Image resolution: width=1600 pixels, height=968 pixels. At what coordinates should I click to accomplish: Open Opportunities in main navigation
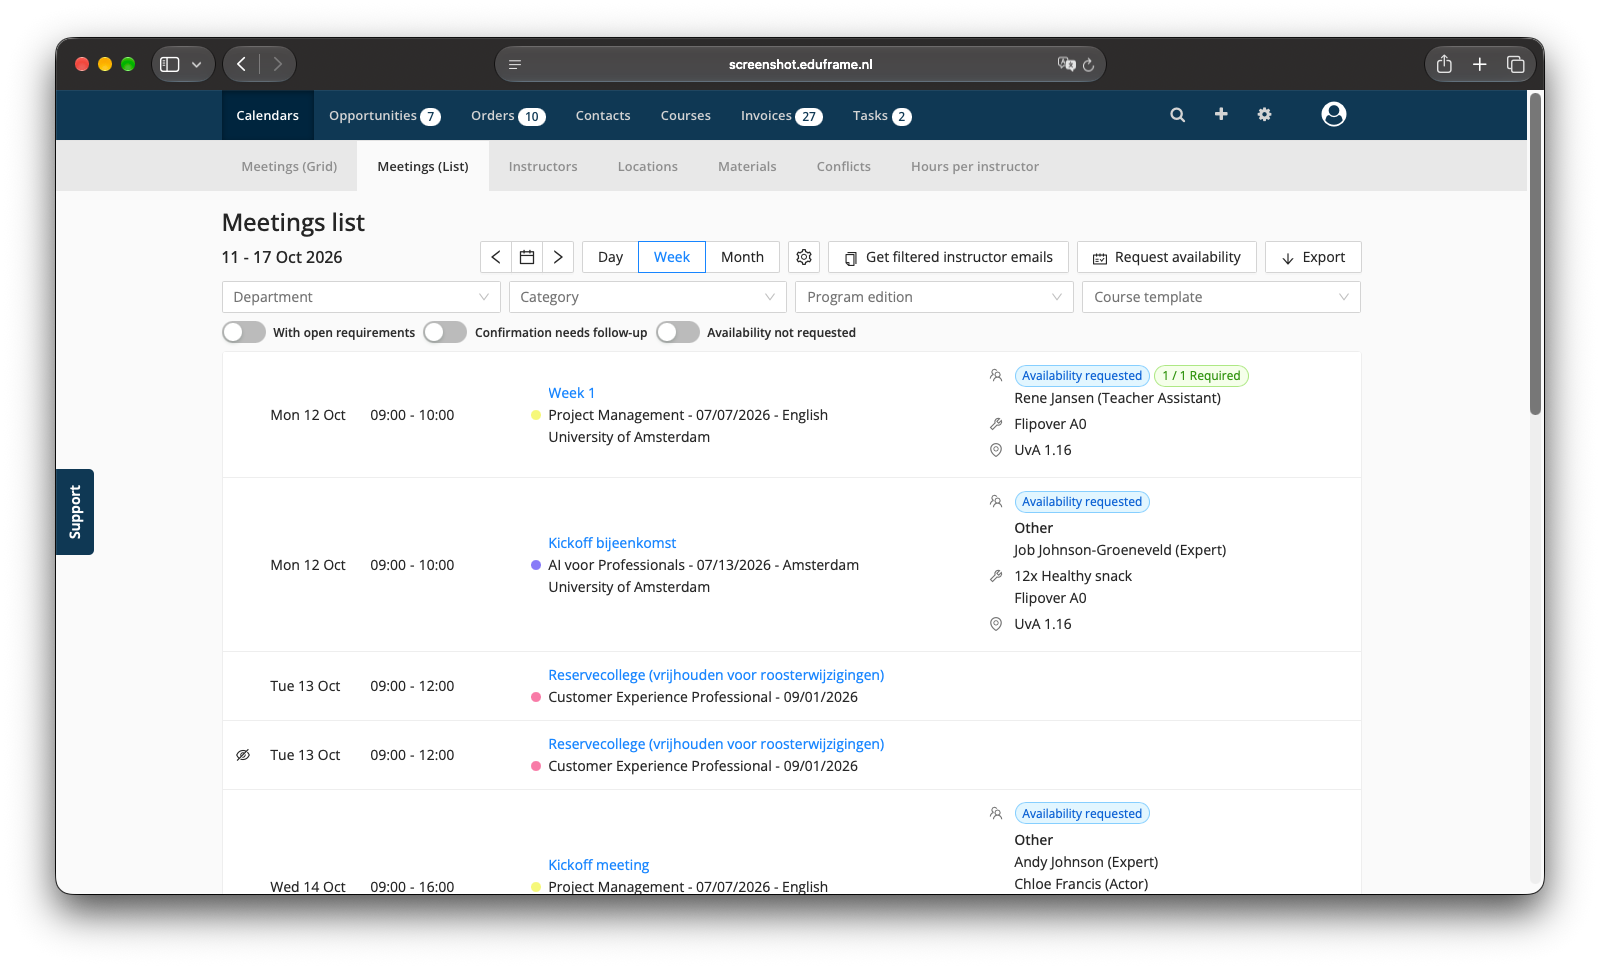tap(385, 115)
